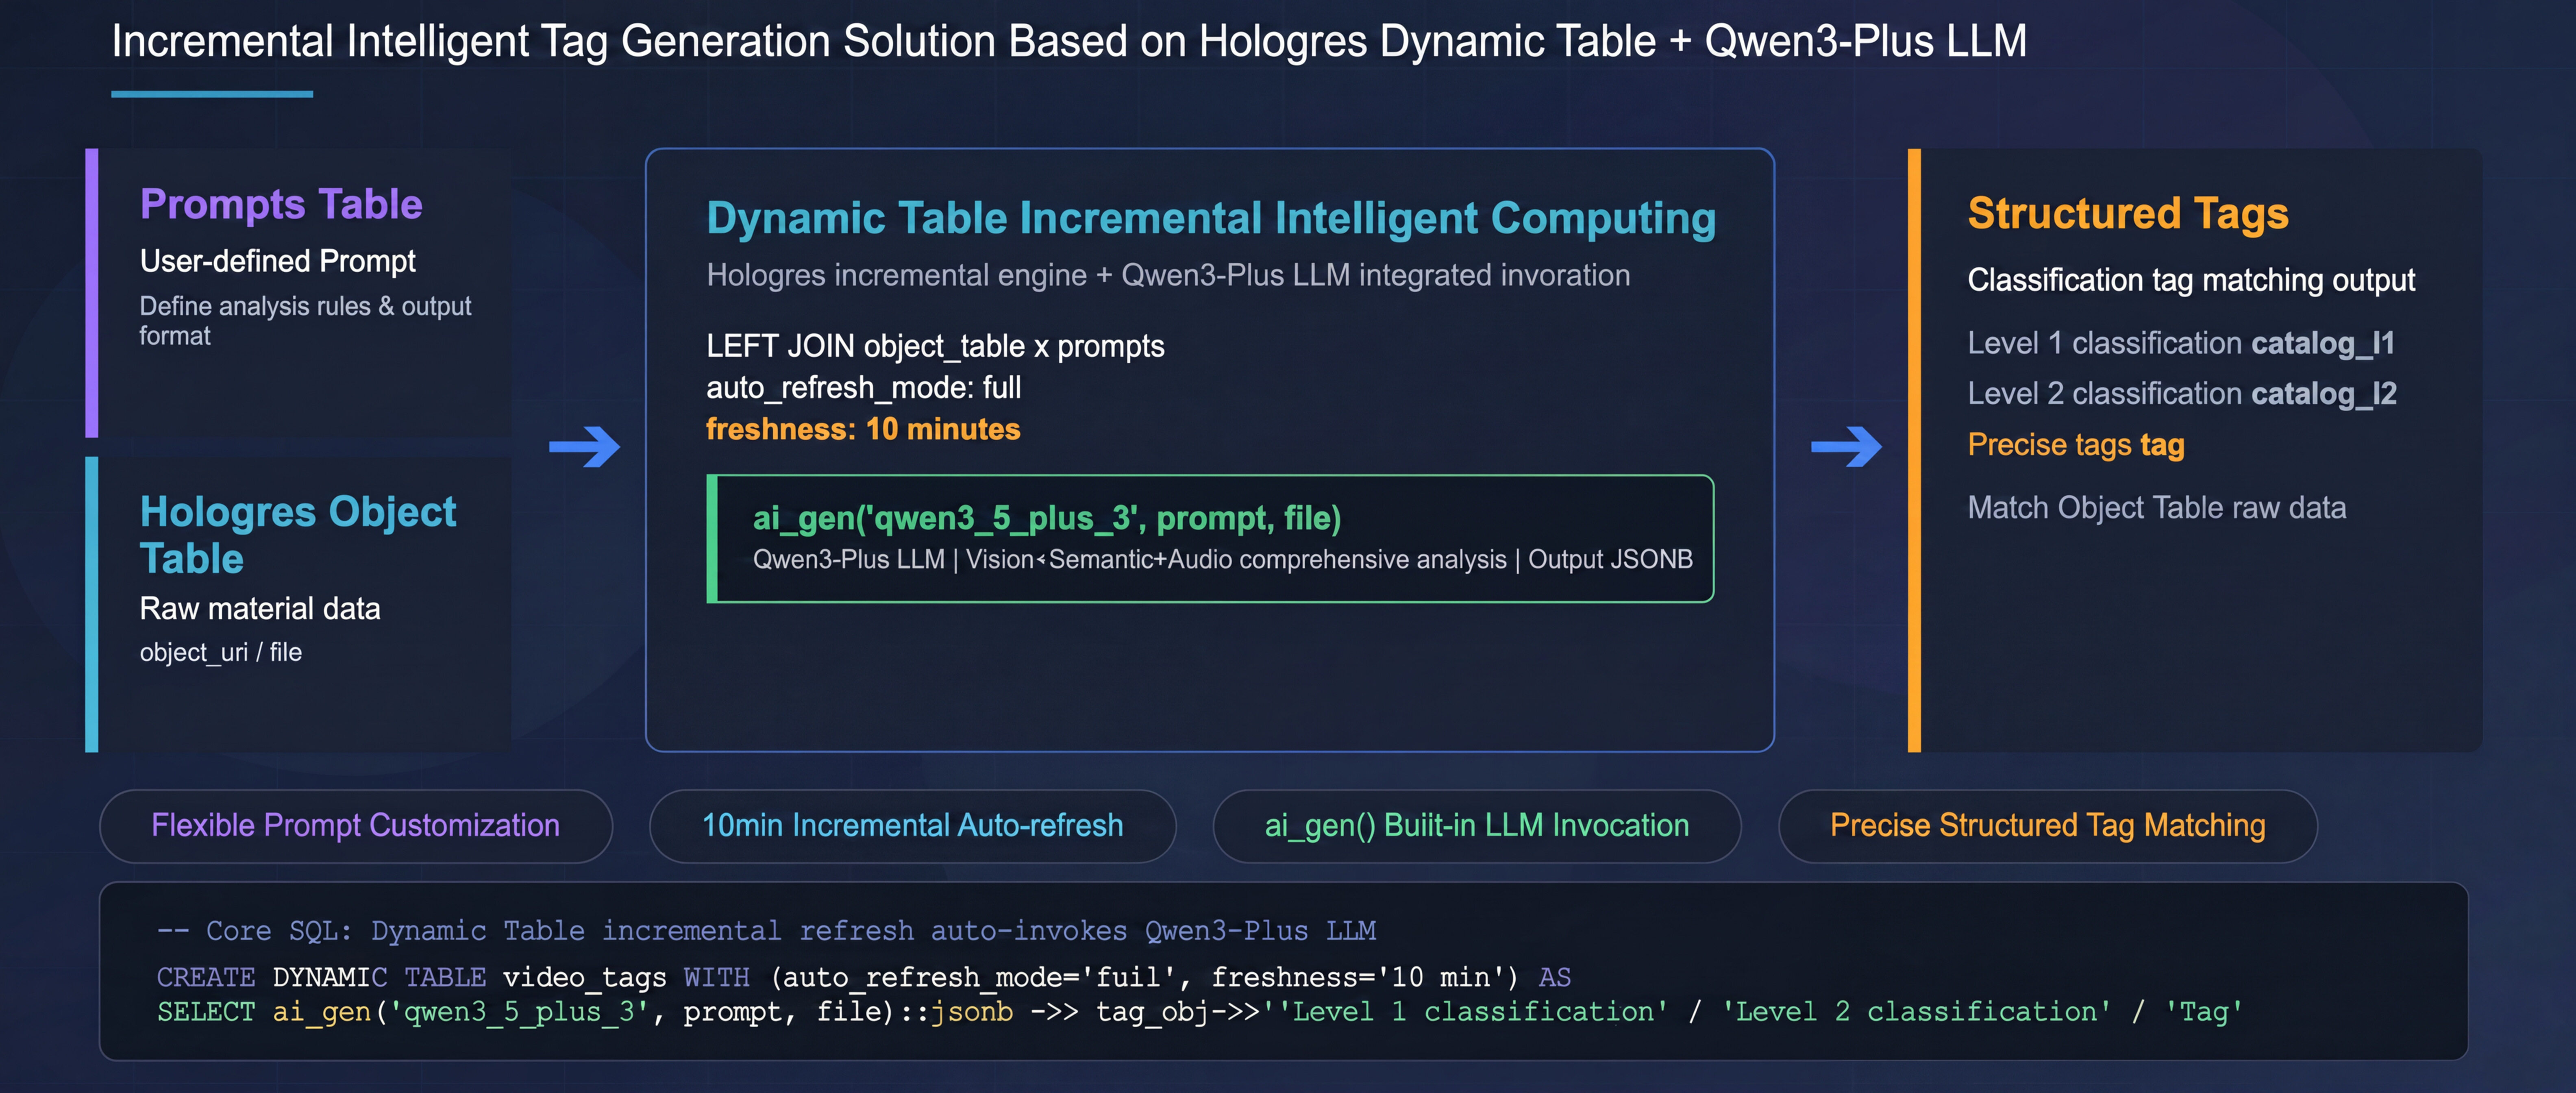This screenshot has width=2576, height=1093.
Task: Select the "CREATE DYNAMIC TABLE video_tags" SQL line
Action: tap(863, 977)
